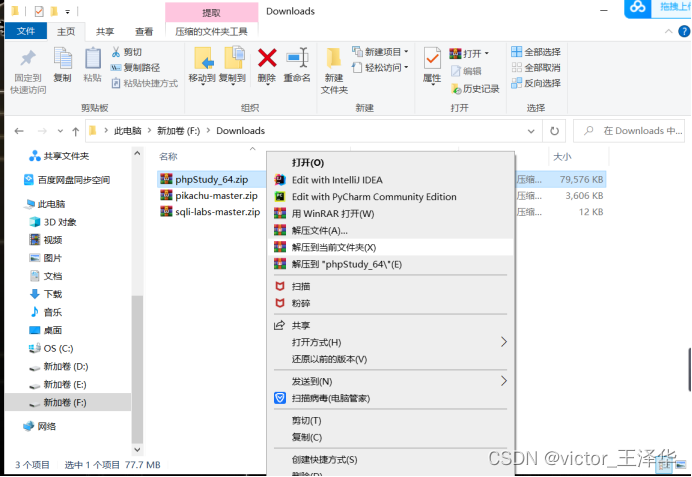Click the 大小 column header
The image size is (692, 477).
pos(562,157)
